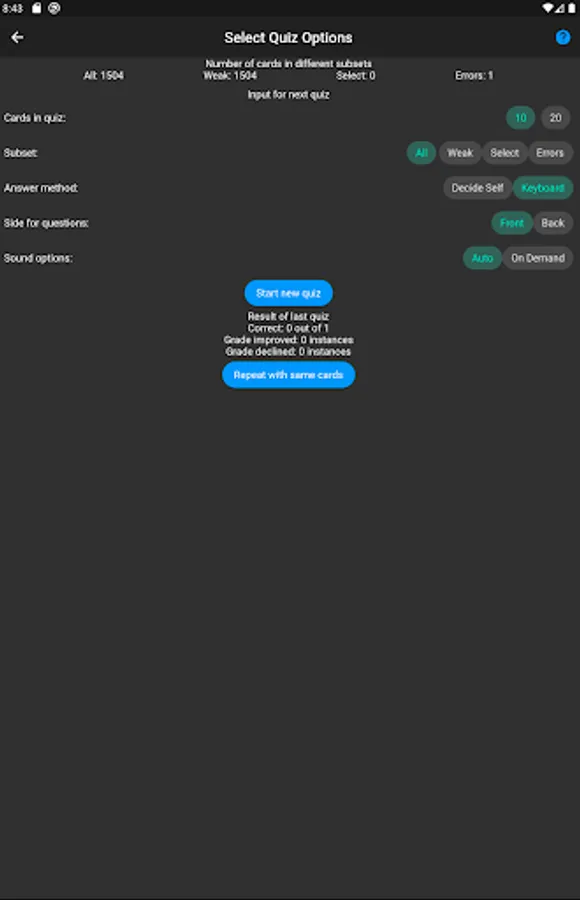Choose the Weak subset chip

coord(460,153)
